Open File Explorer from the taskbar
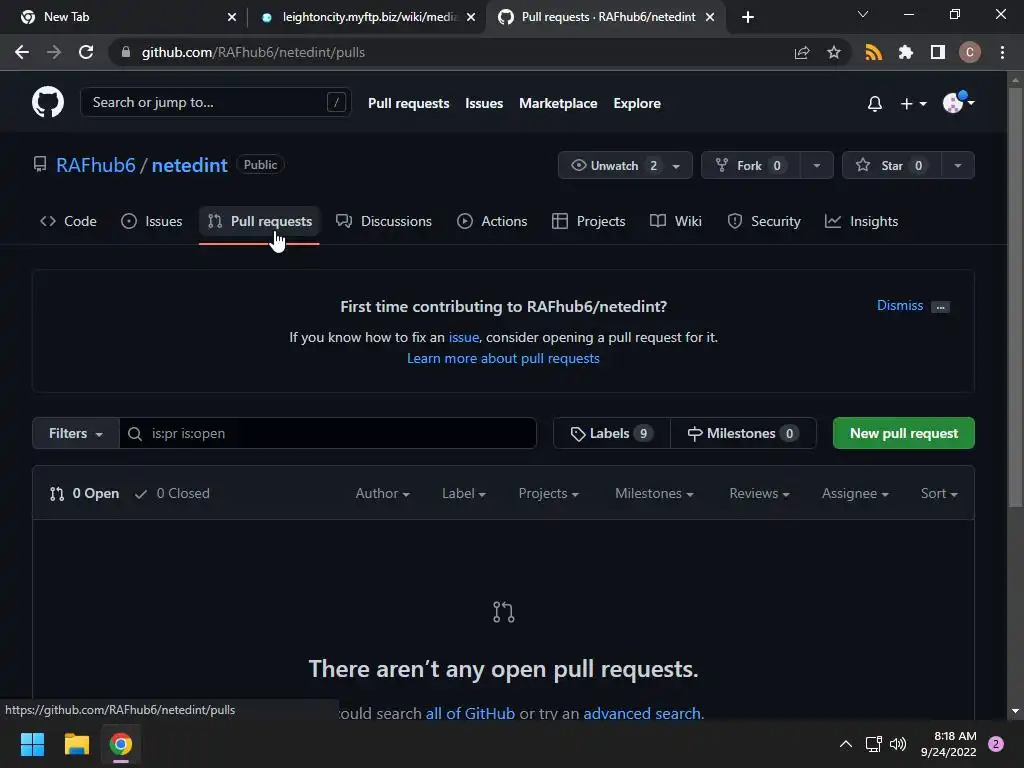The image size is (1024, 768). click(76, 744)
